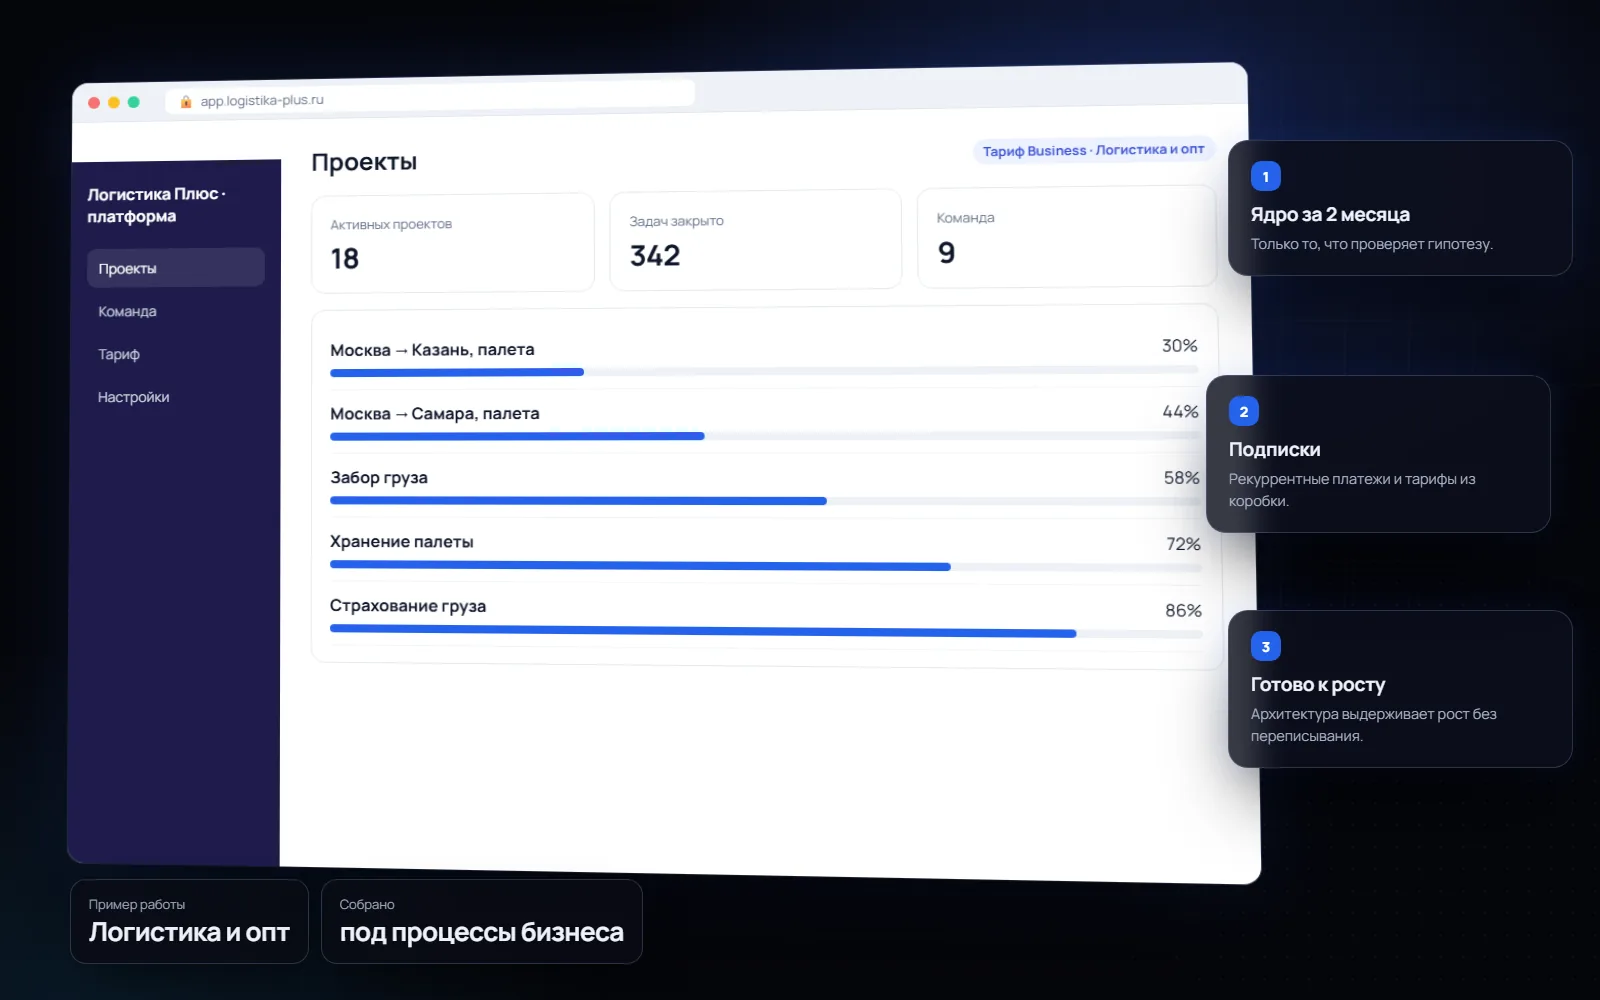Click the Страхование груза row title

(x=408, y=606)
